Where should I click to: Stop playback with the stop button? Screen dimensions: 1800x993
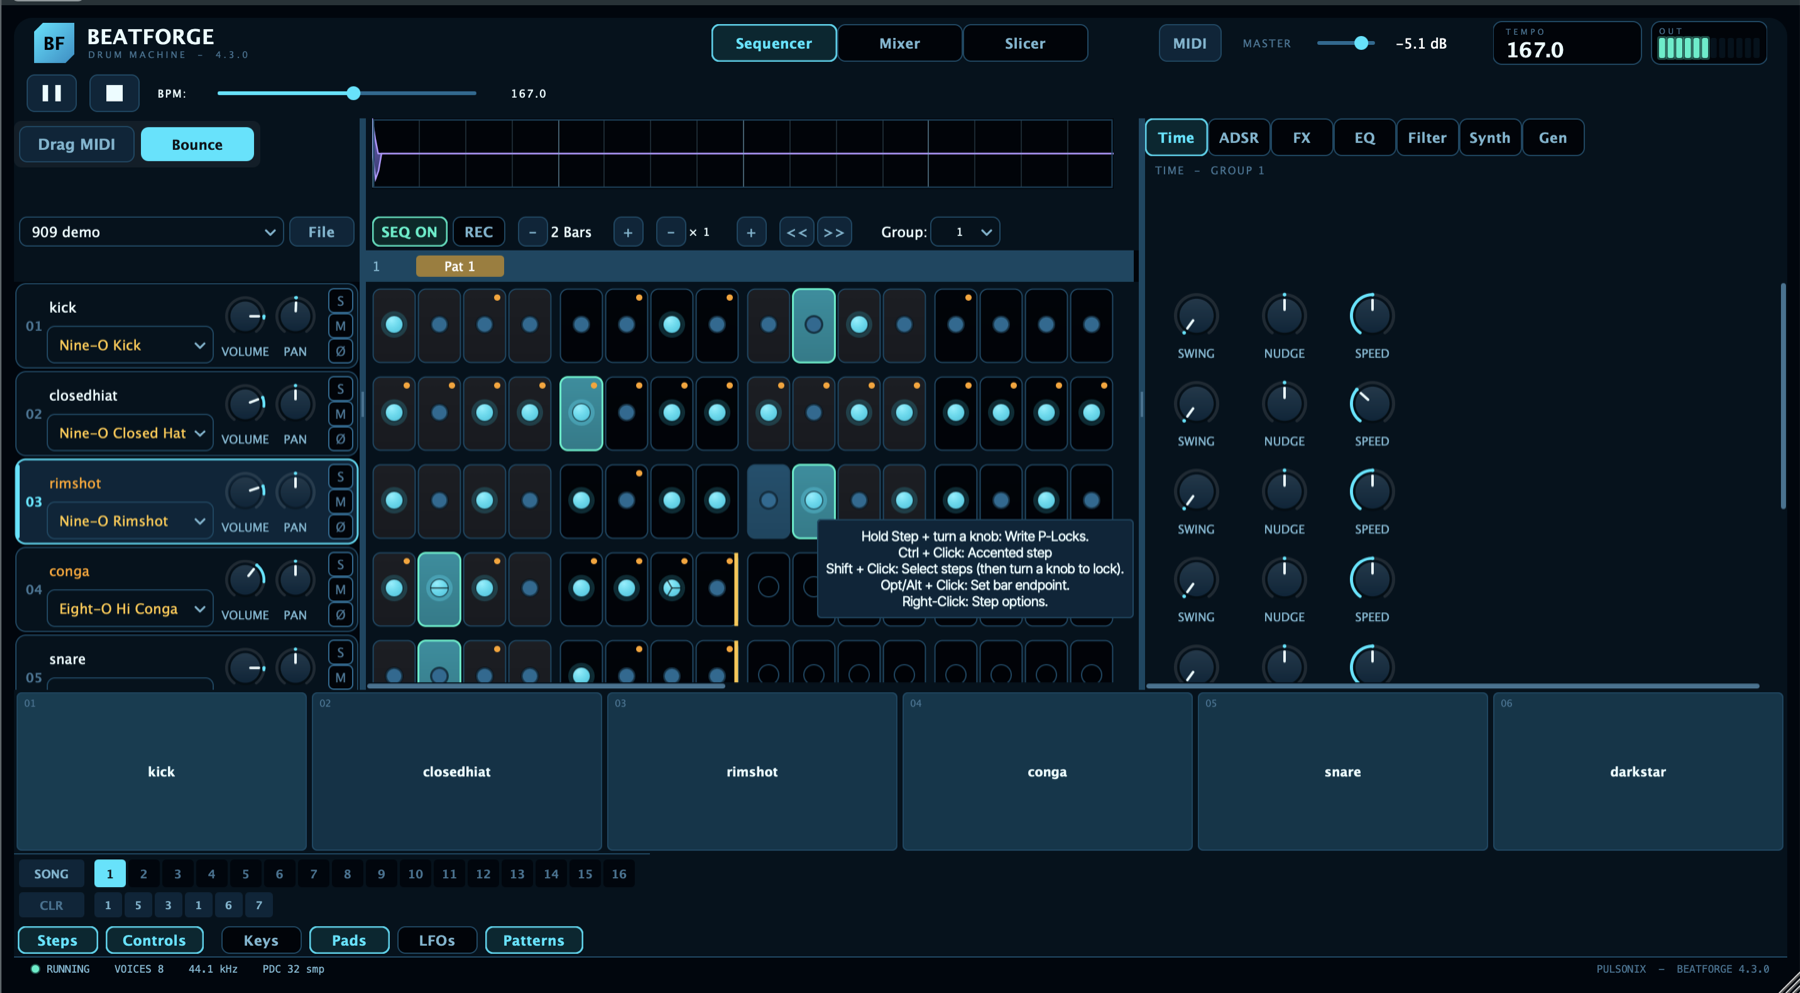(x=114, y=93)
